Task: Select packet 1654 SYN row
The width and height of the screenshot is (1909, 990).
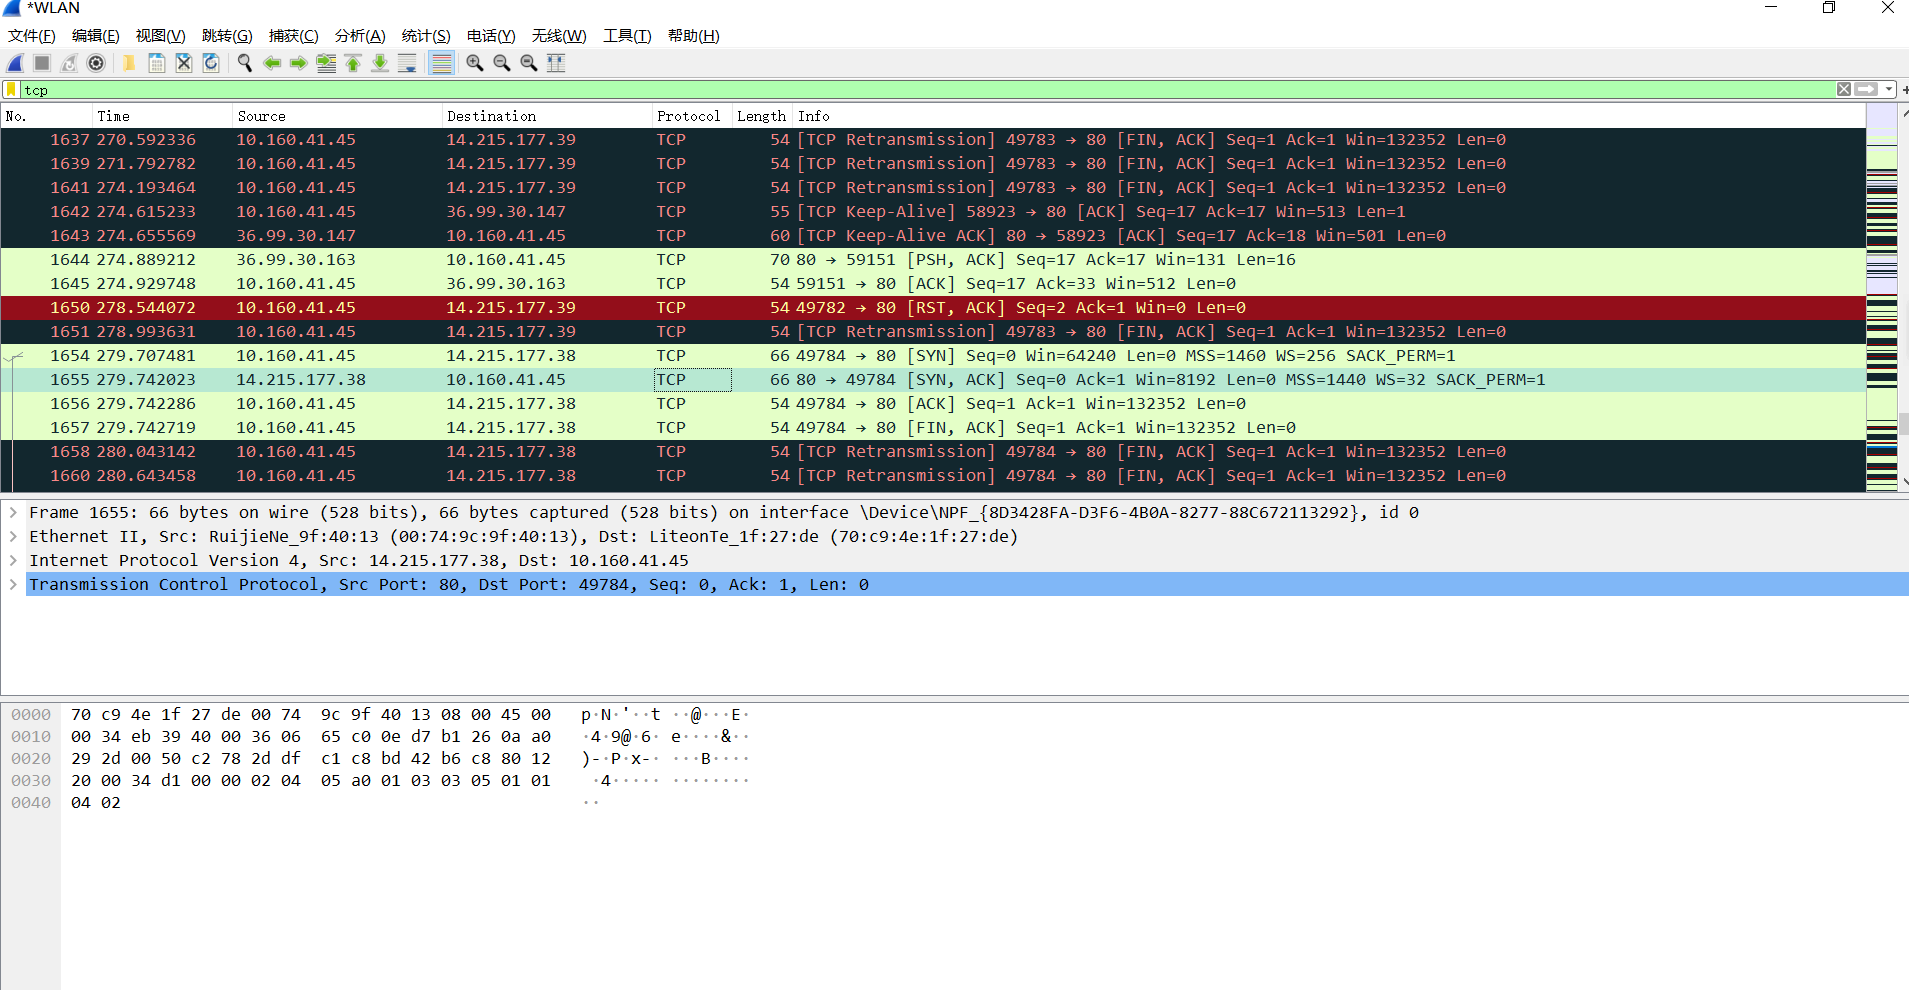Action: click(x=933, y=356)
